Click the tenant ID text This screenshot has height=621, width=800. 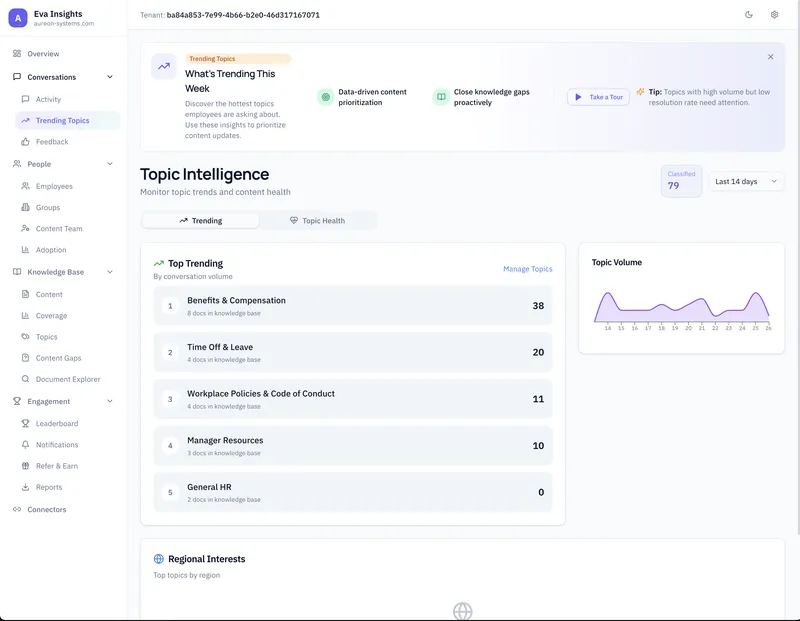[243, 15]
